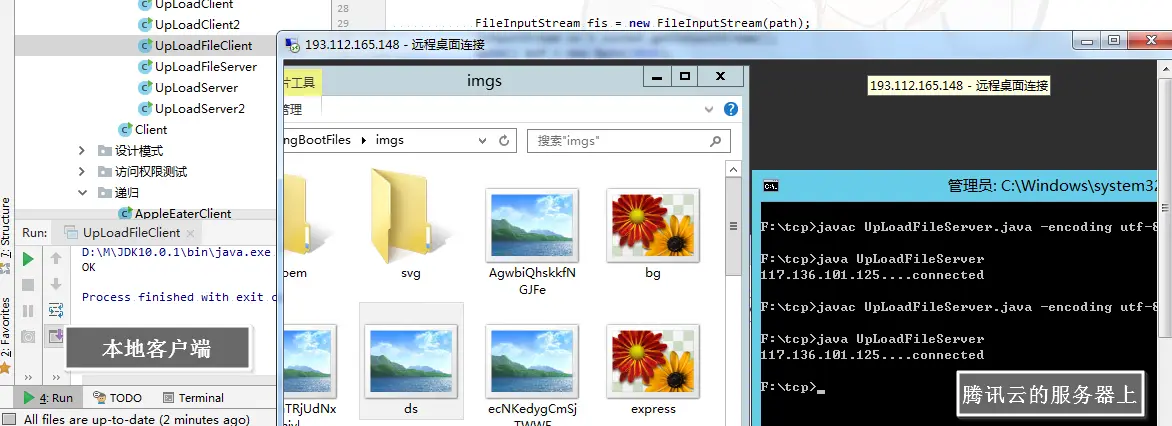This screenshot has width=1172, height=426.
Task: Click search magnifier icon in imgs window
Action: click(x=715, y=141)
